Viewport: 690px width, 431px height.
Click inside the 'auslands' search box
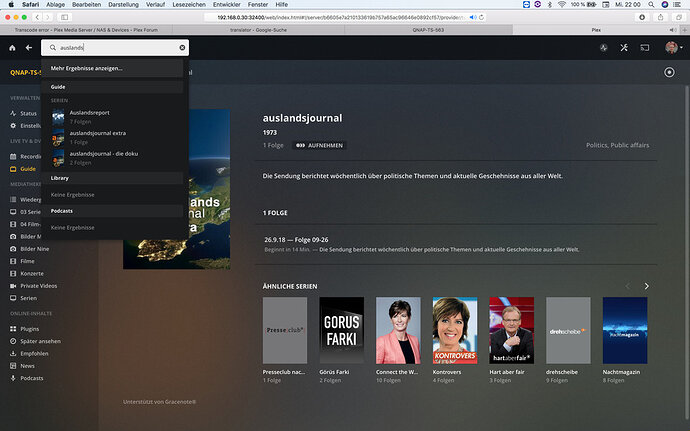(115, 48)
